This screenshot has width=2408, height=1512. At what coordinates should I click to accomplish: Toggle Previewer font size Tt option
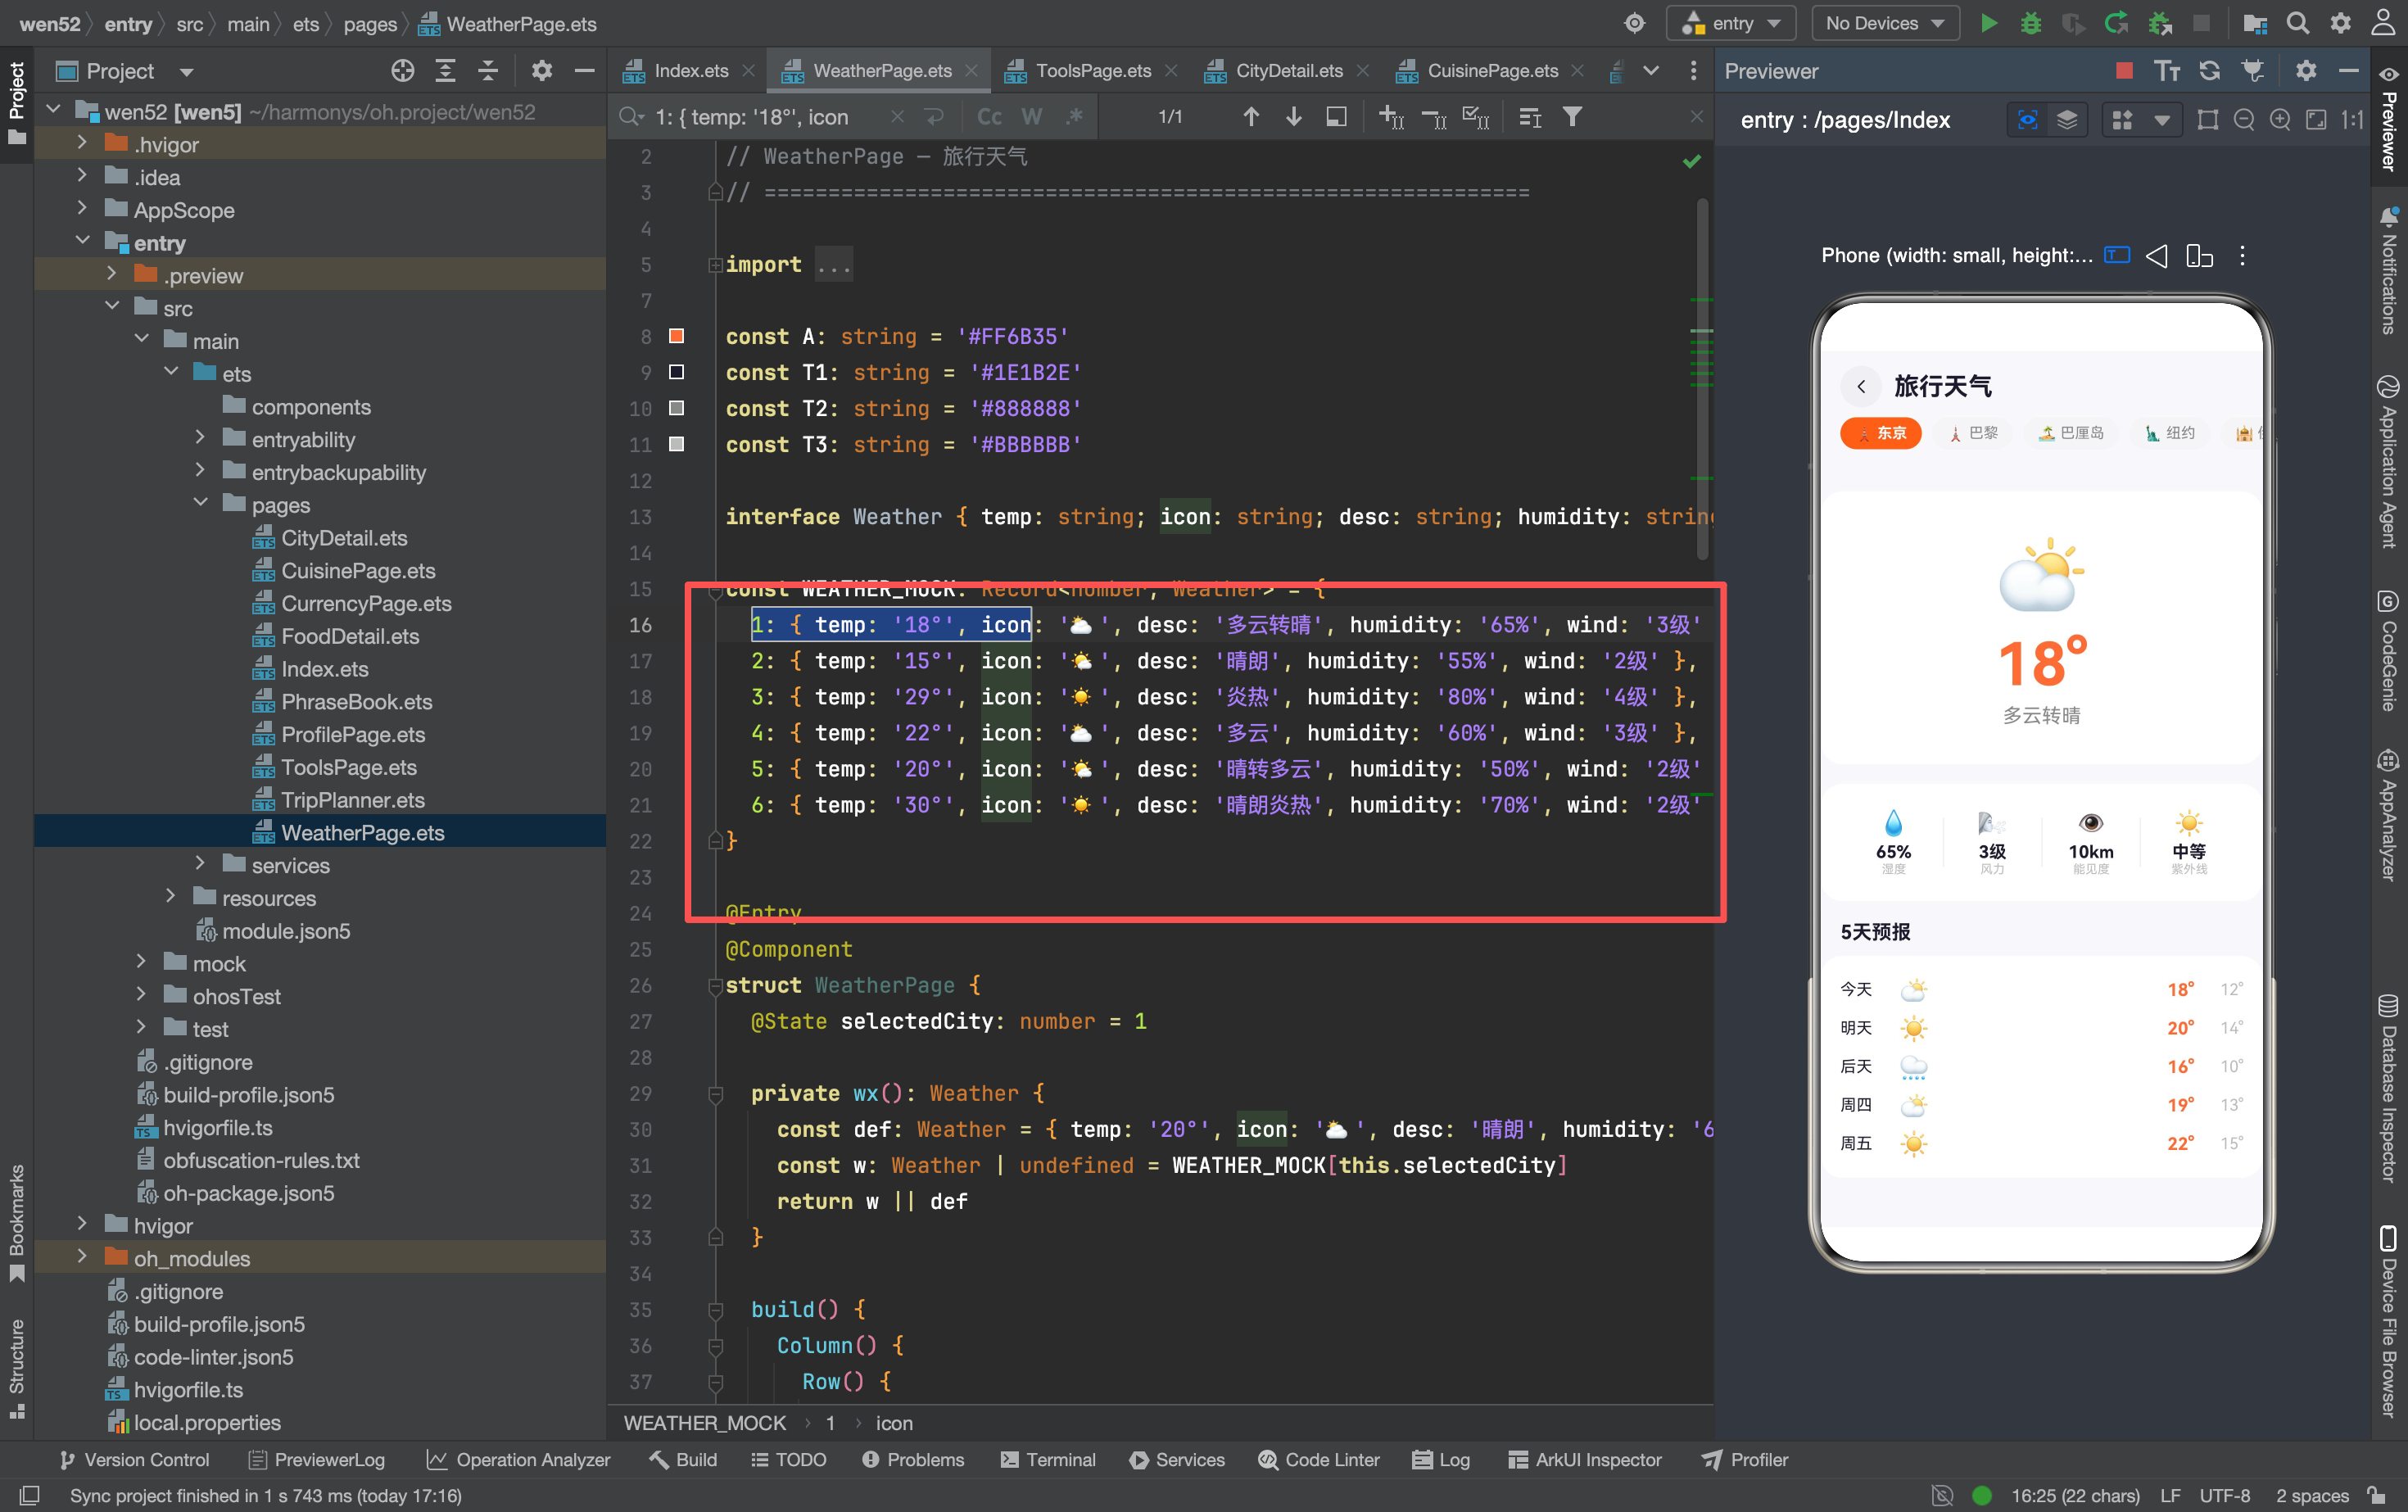[x=2167, y=70]
